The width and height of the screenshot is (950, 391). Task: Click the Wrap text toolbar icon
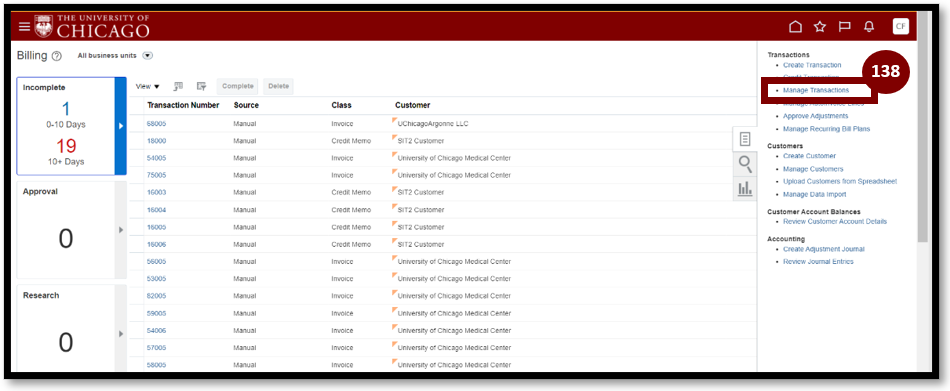coord(202,87)
